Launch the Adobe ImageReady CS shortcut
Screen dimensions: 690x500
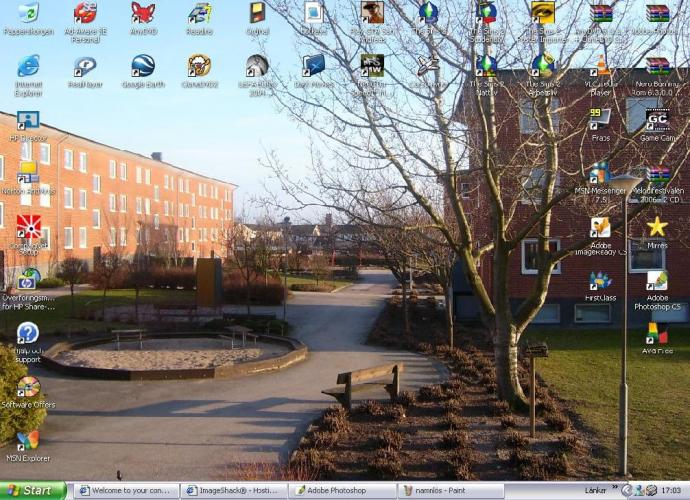(600, 228)
